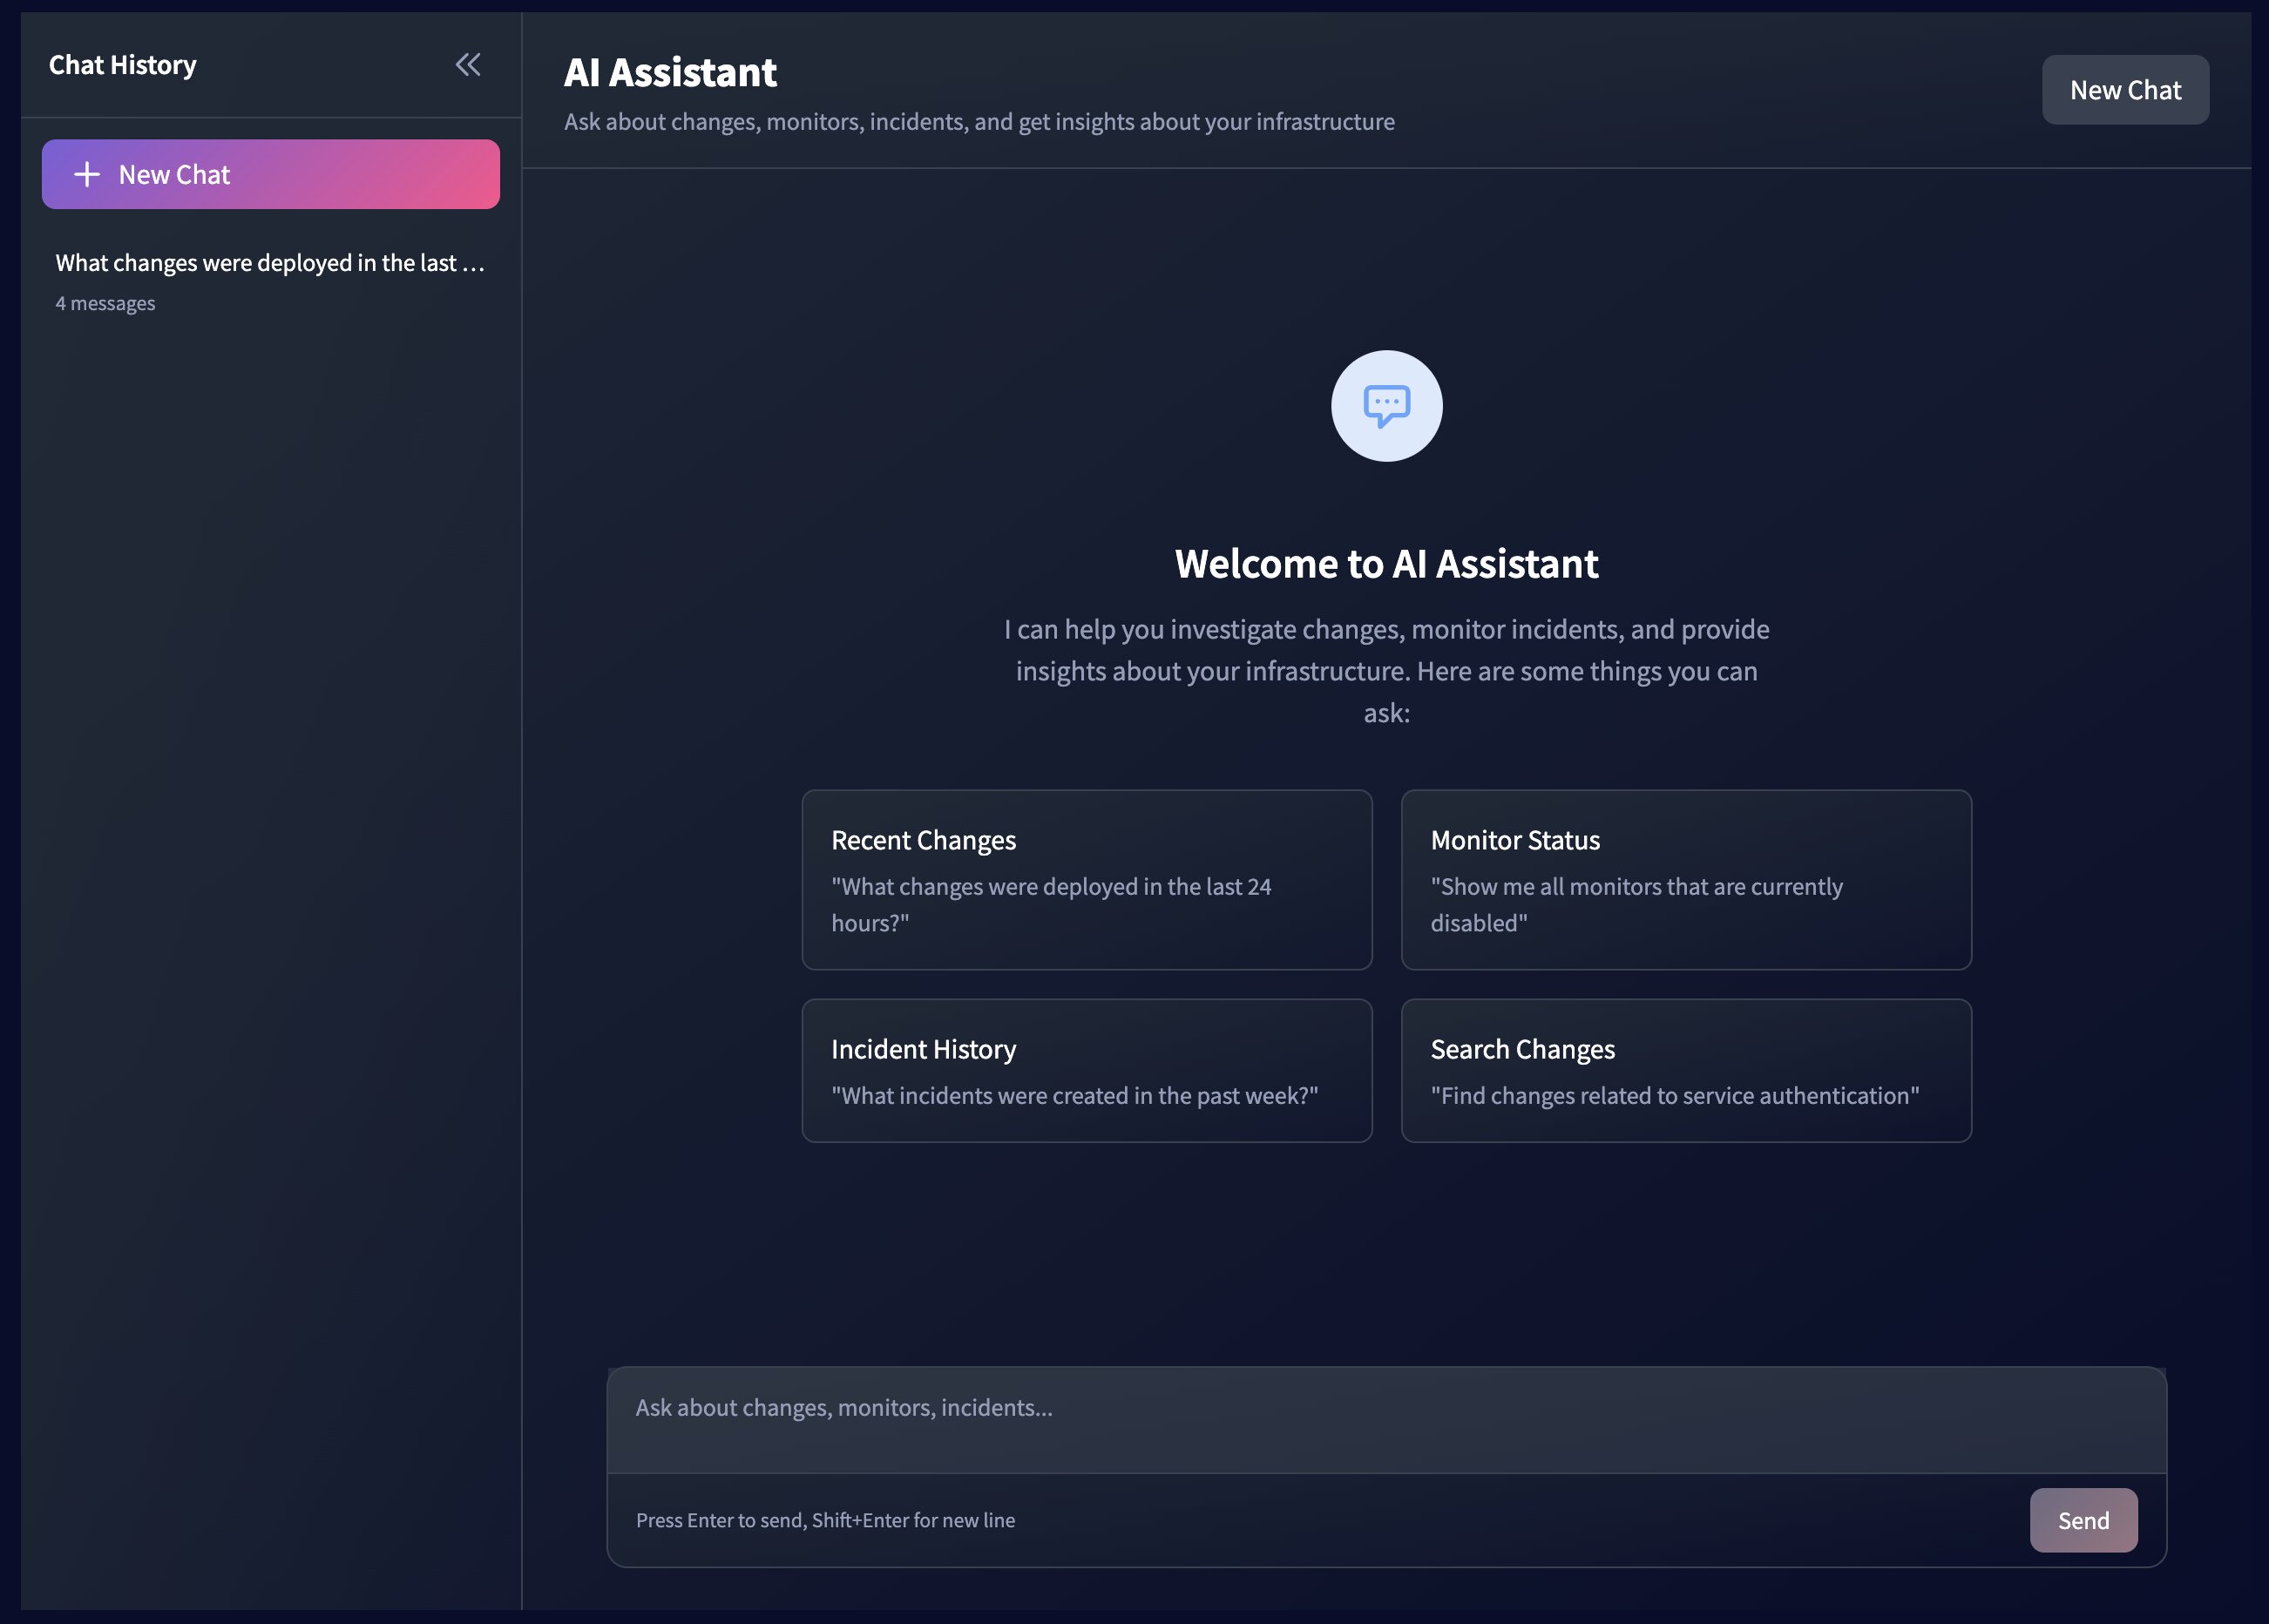The width and height of the screenshot is (2269, 1624).
Task: Click the 'Press Enter to send' hint area
Action: click(825, 1520)
